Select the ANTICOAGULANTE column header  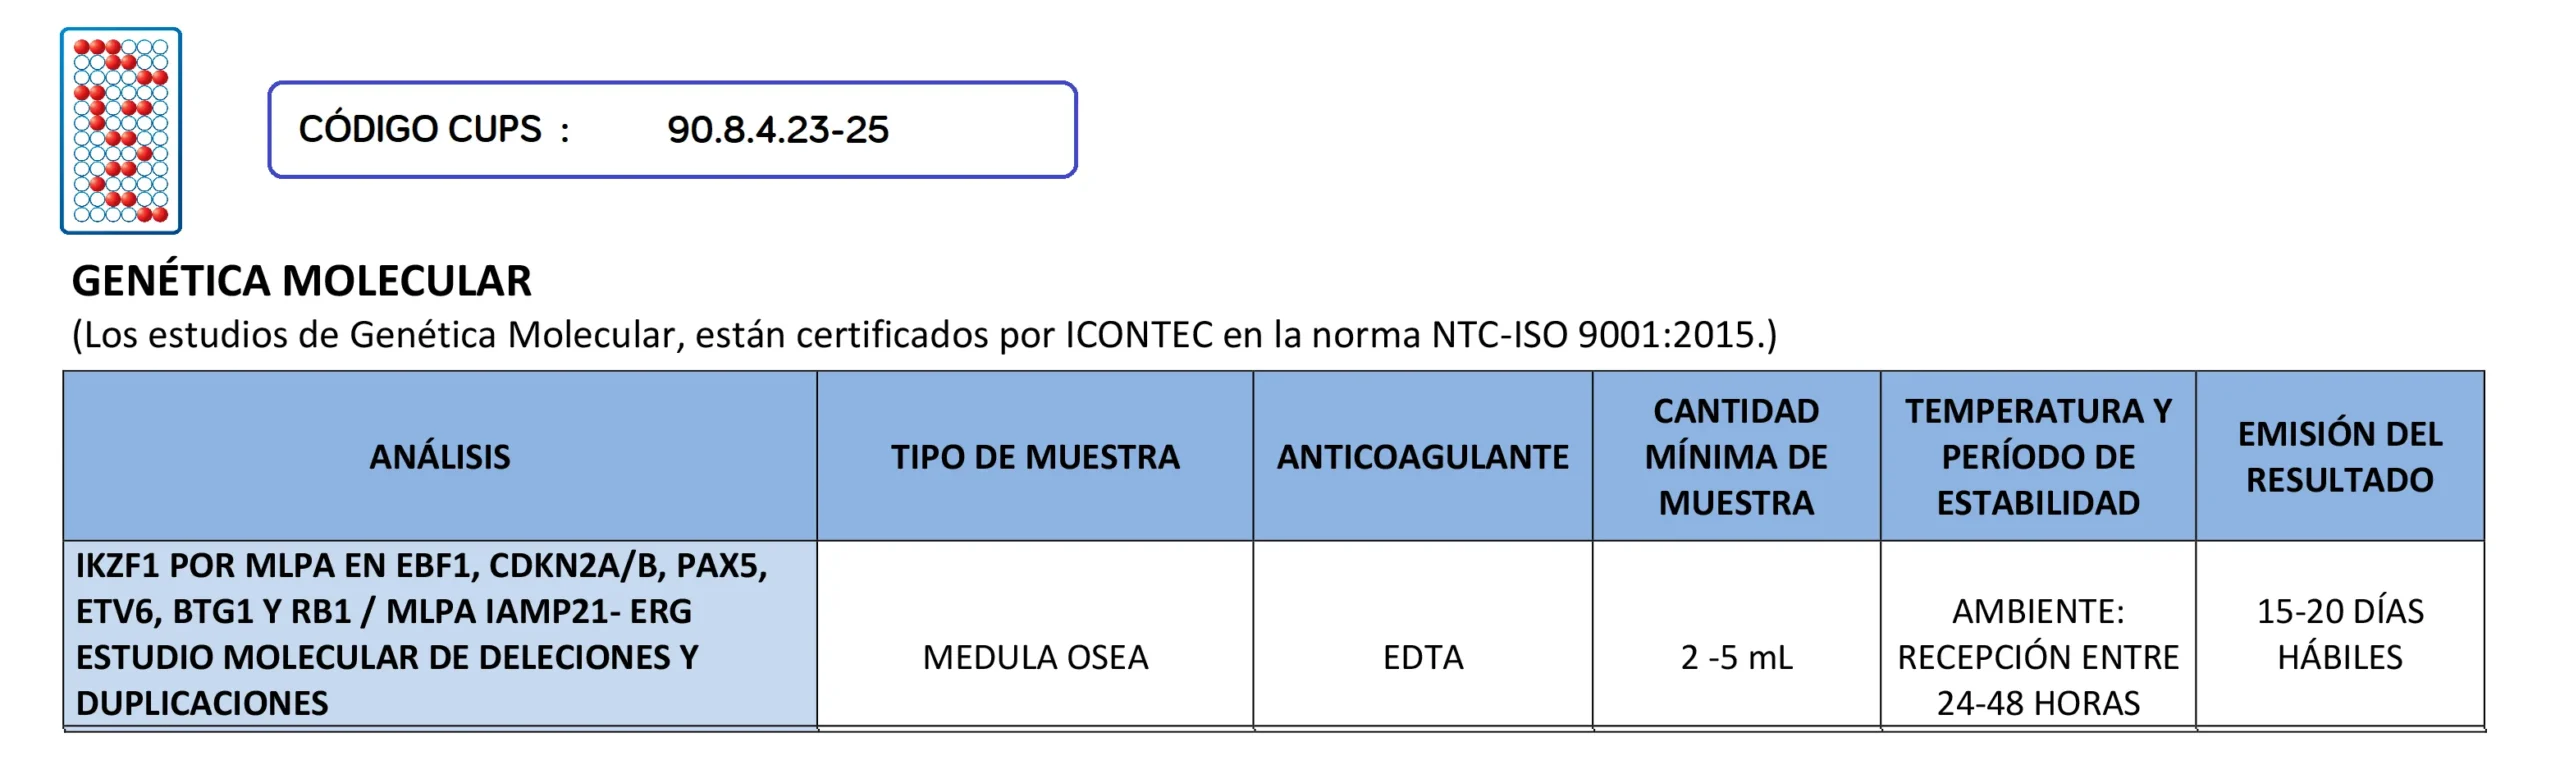(1422, 457)
